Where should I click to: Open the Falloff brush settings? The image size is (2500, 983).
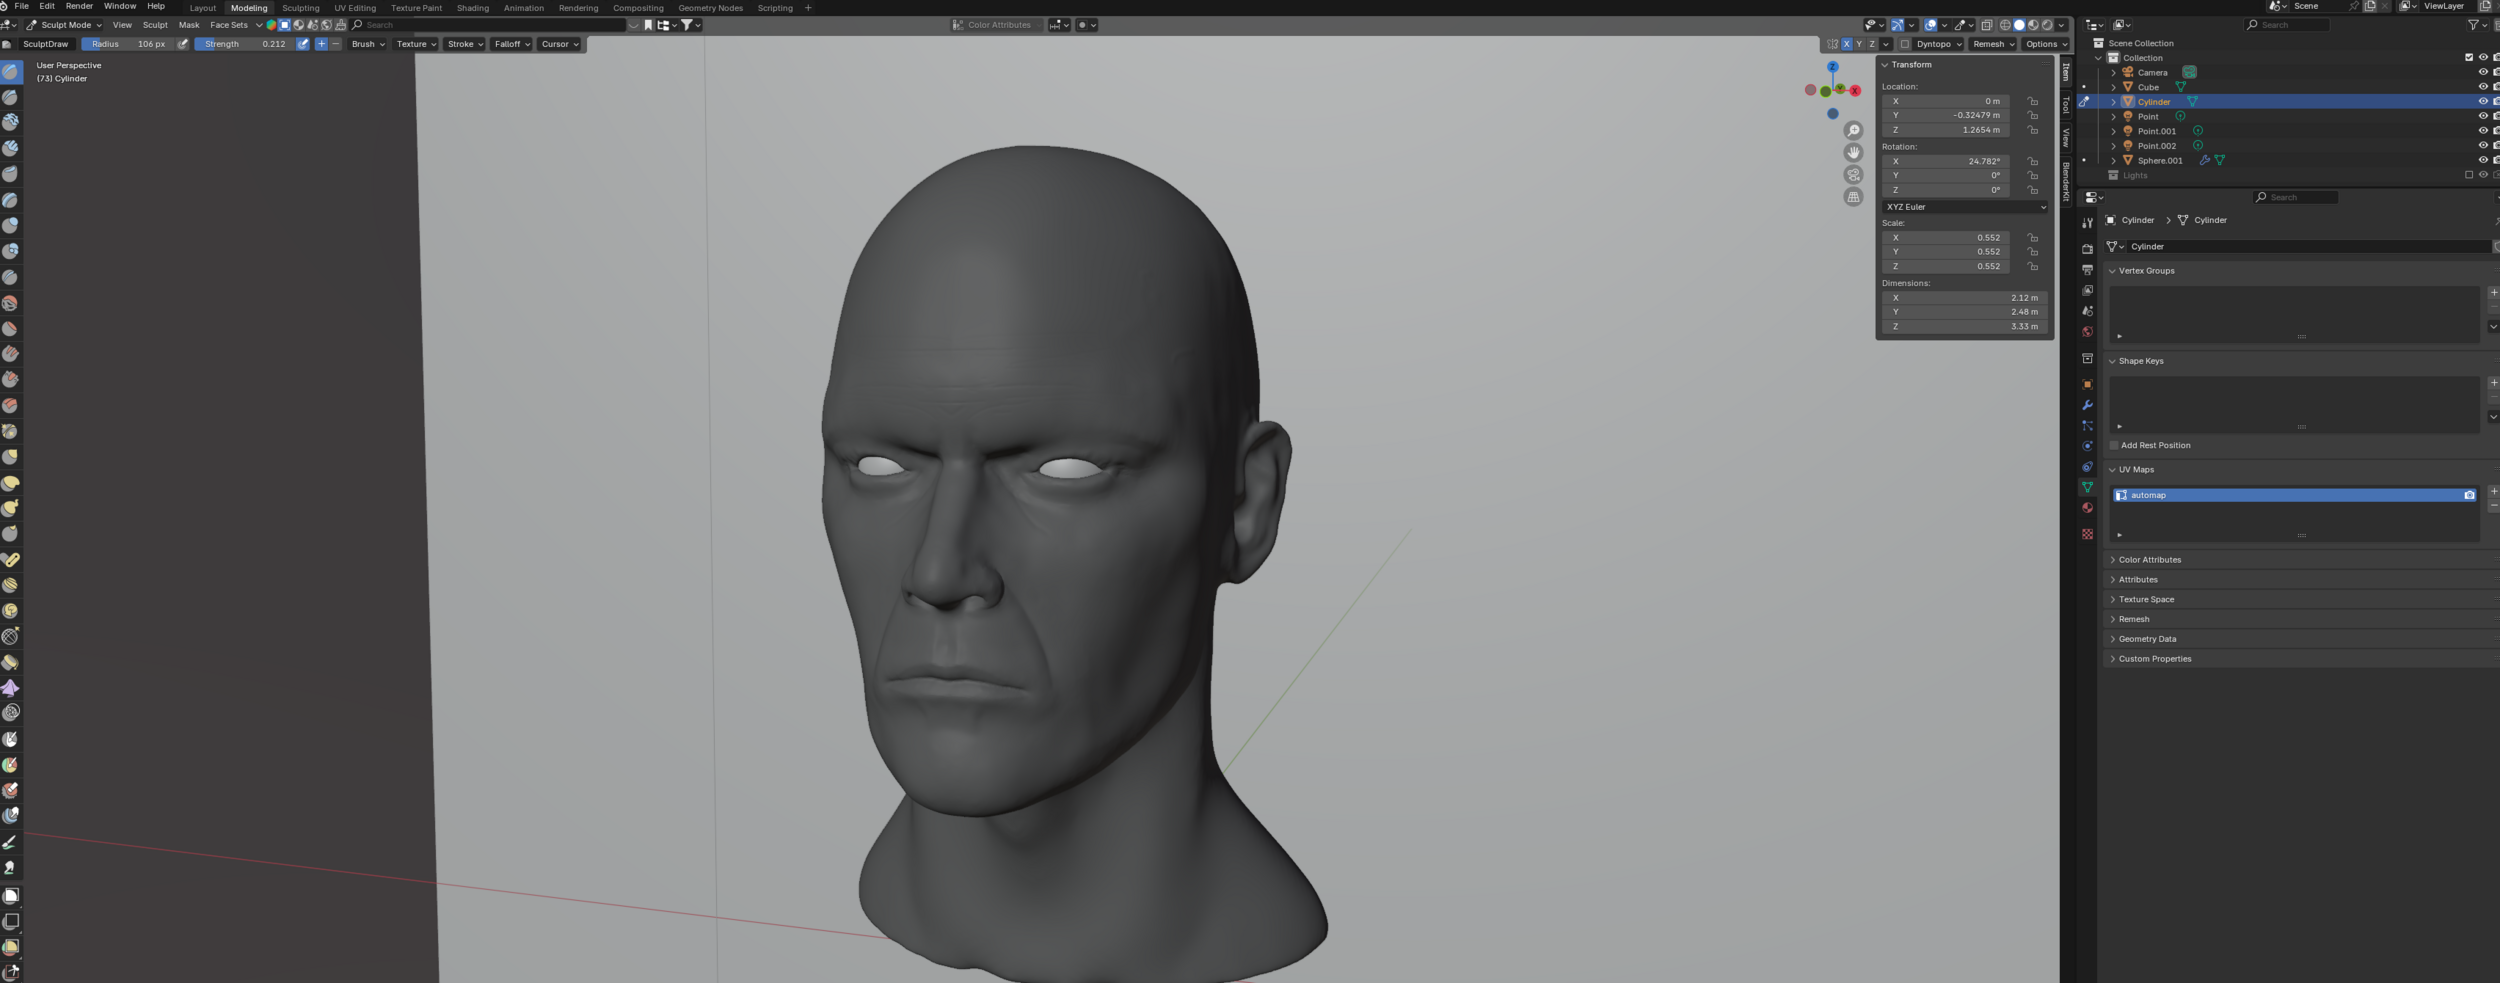pyautogui.click(x=511, y=44)
